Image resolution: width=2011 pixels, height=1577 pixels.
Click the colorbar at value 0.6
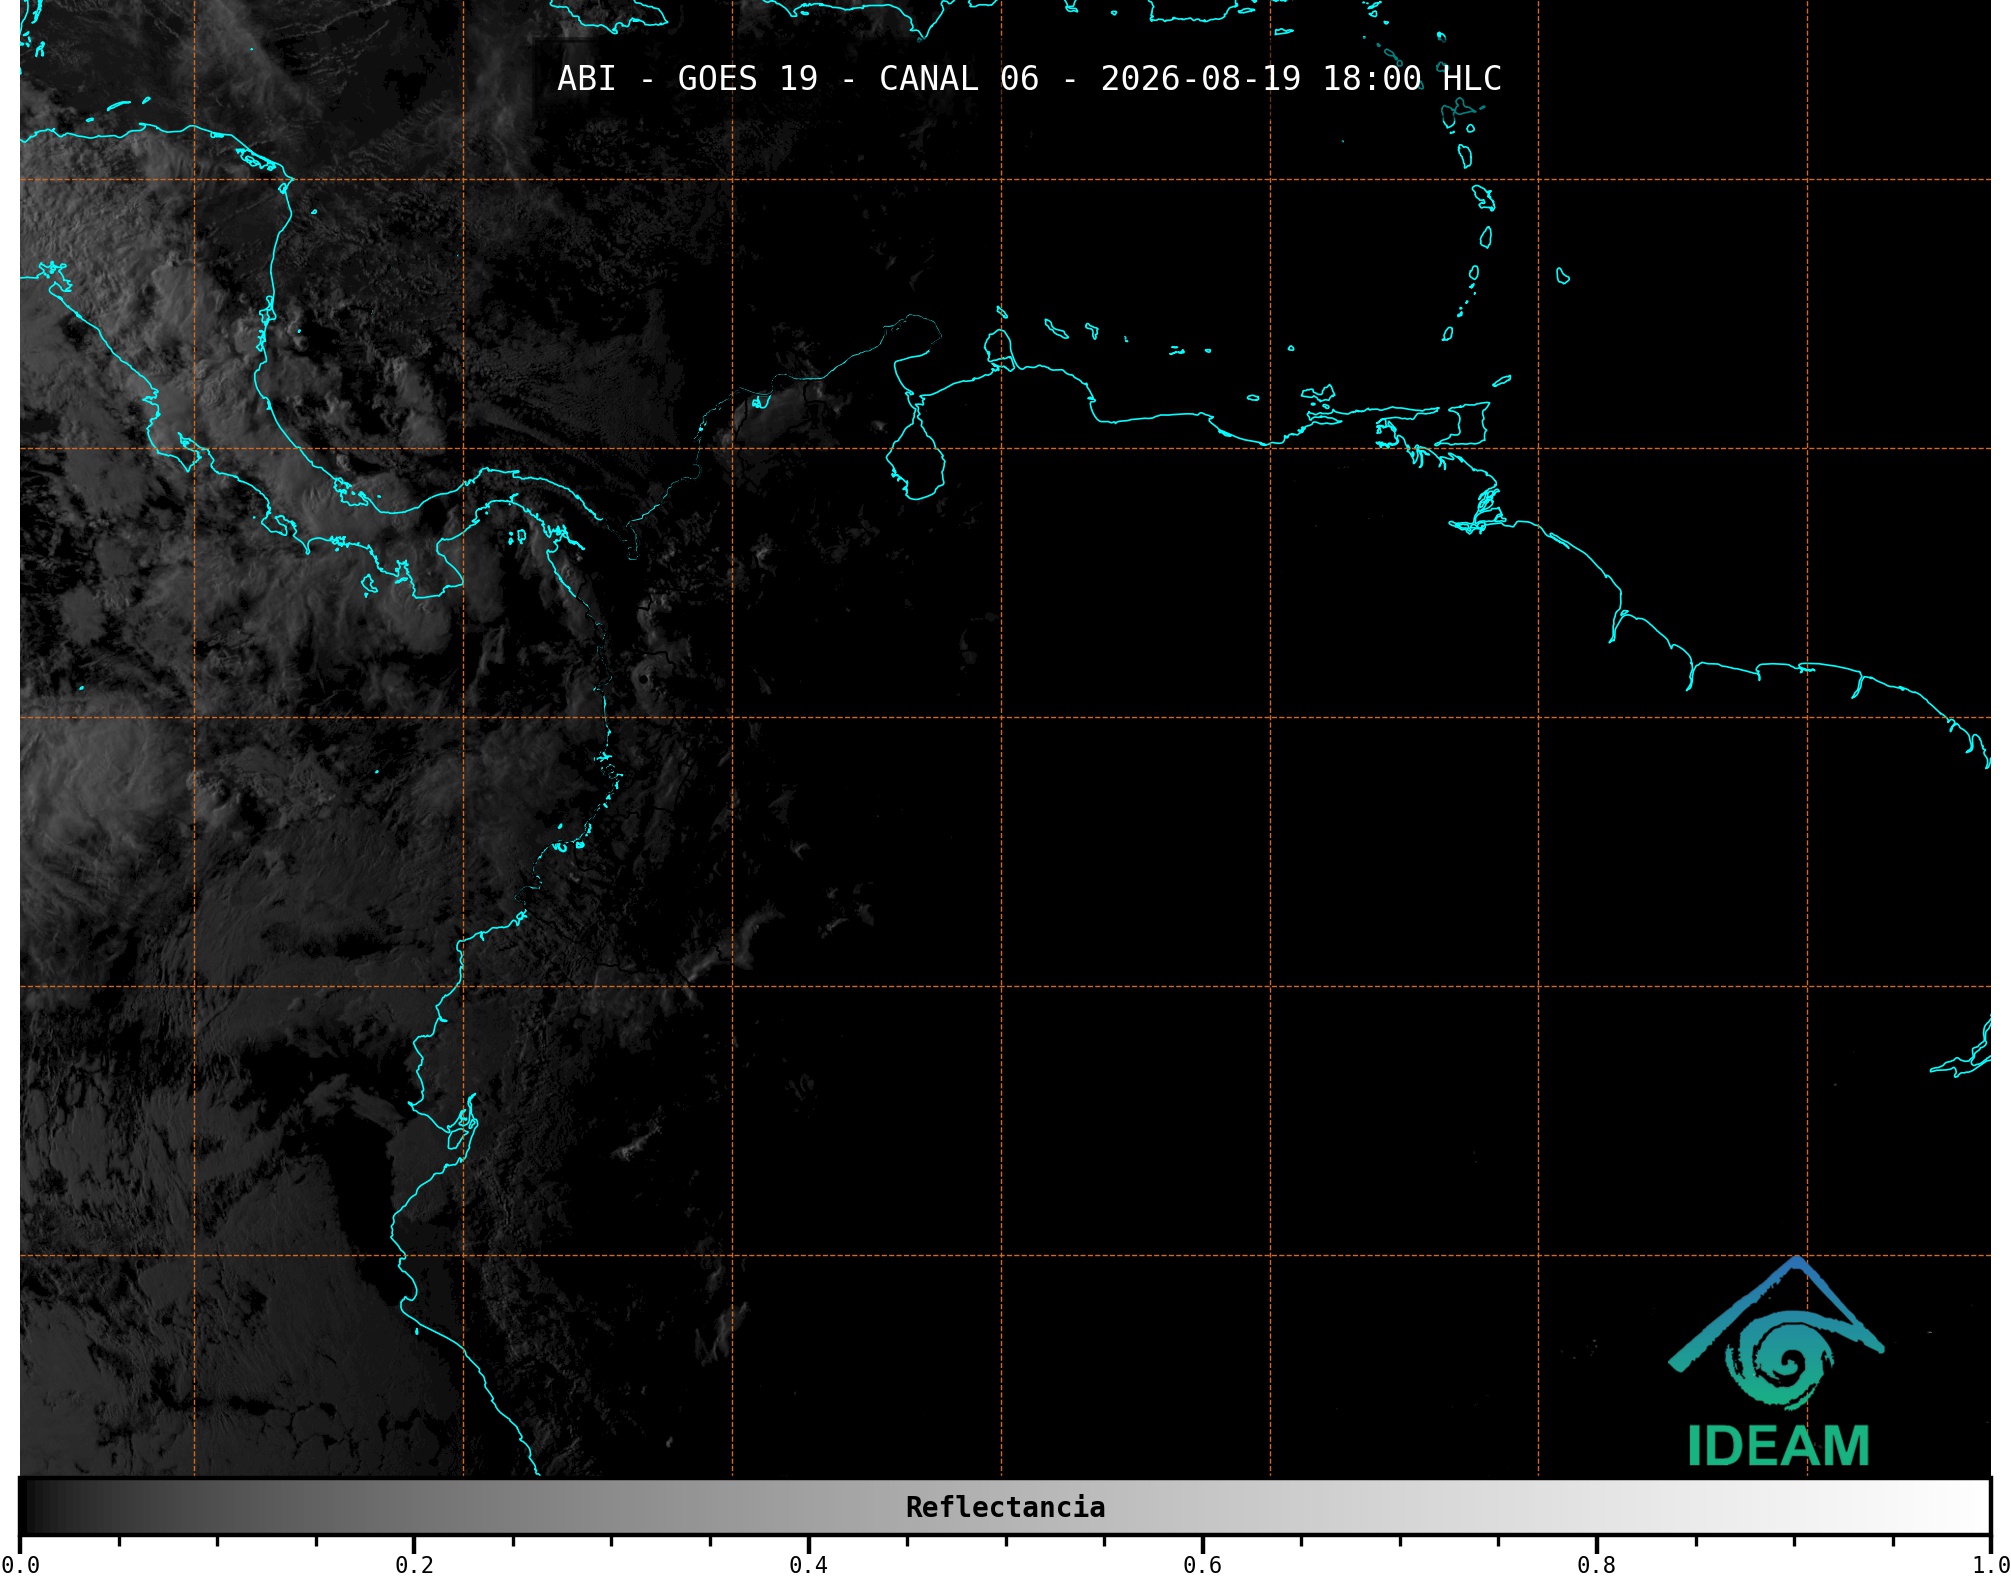tap(1202, 1507)
